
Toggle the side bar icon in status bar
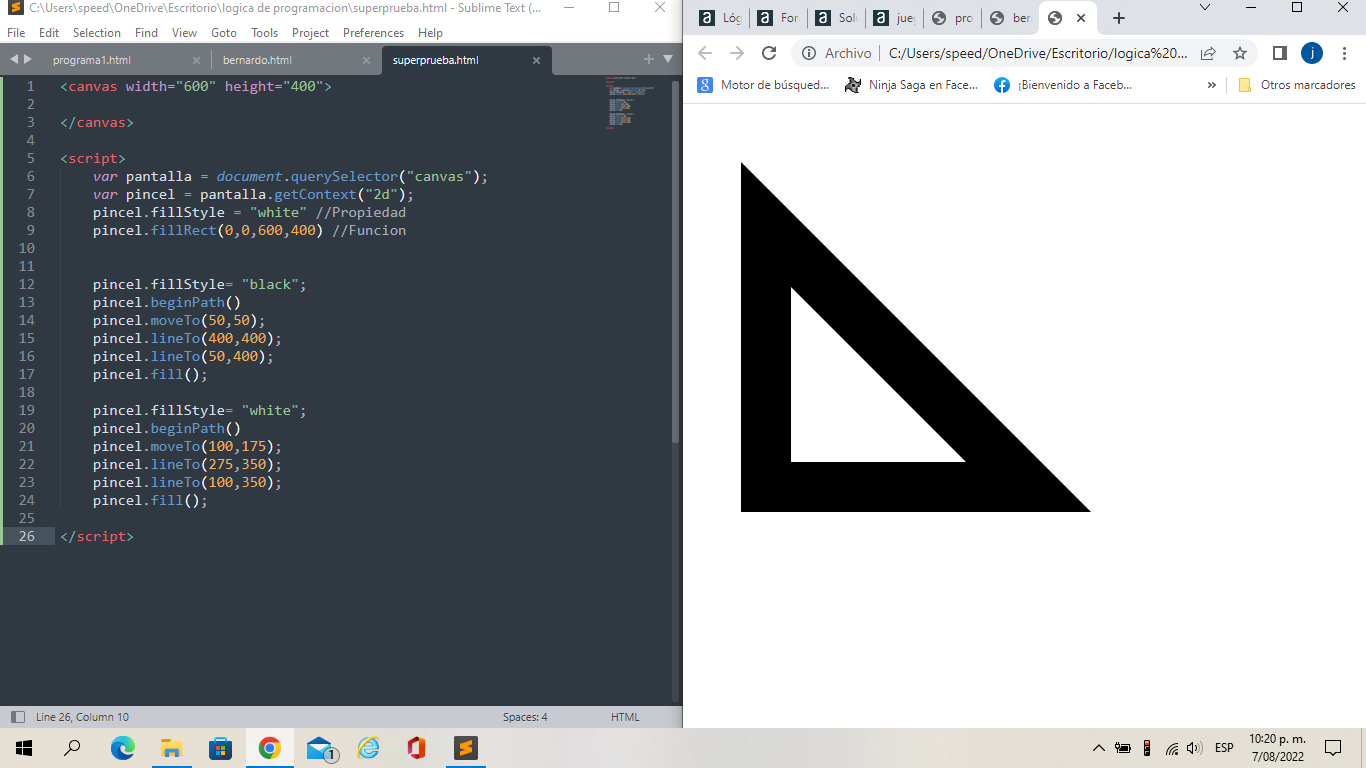click(17, 717)
